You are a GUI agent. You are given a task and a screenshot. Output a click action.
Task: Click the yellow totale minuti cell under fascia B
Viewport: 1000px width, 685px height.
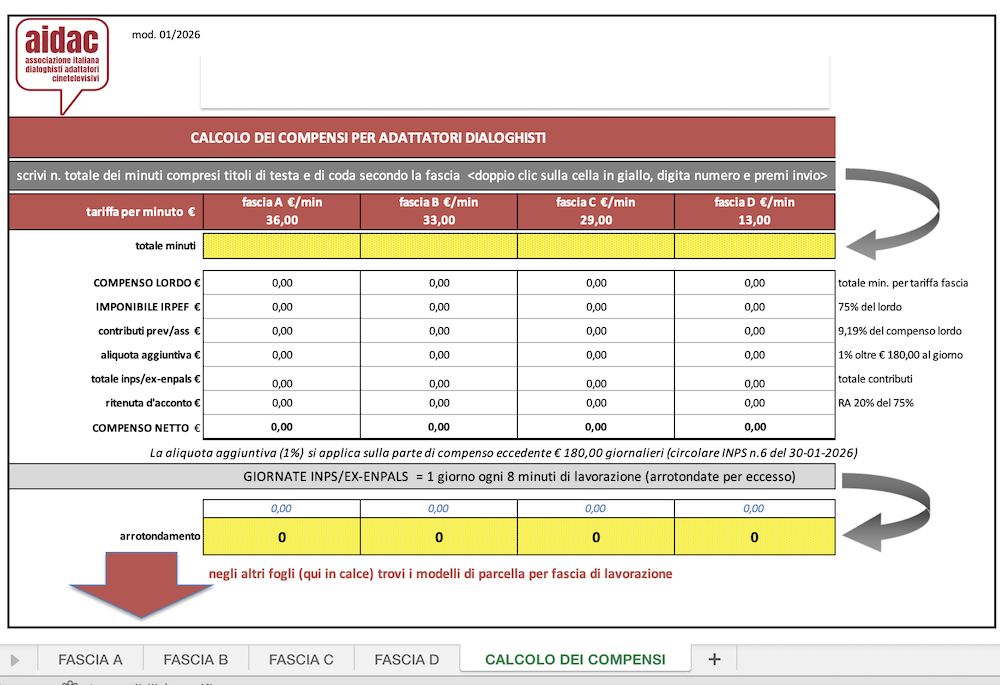pyautogui.click(x=439, y=245)
